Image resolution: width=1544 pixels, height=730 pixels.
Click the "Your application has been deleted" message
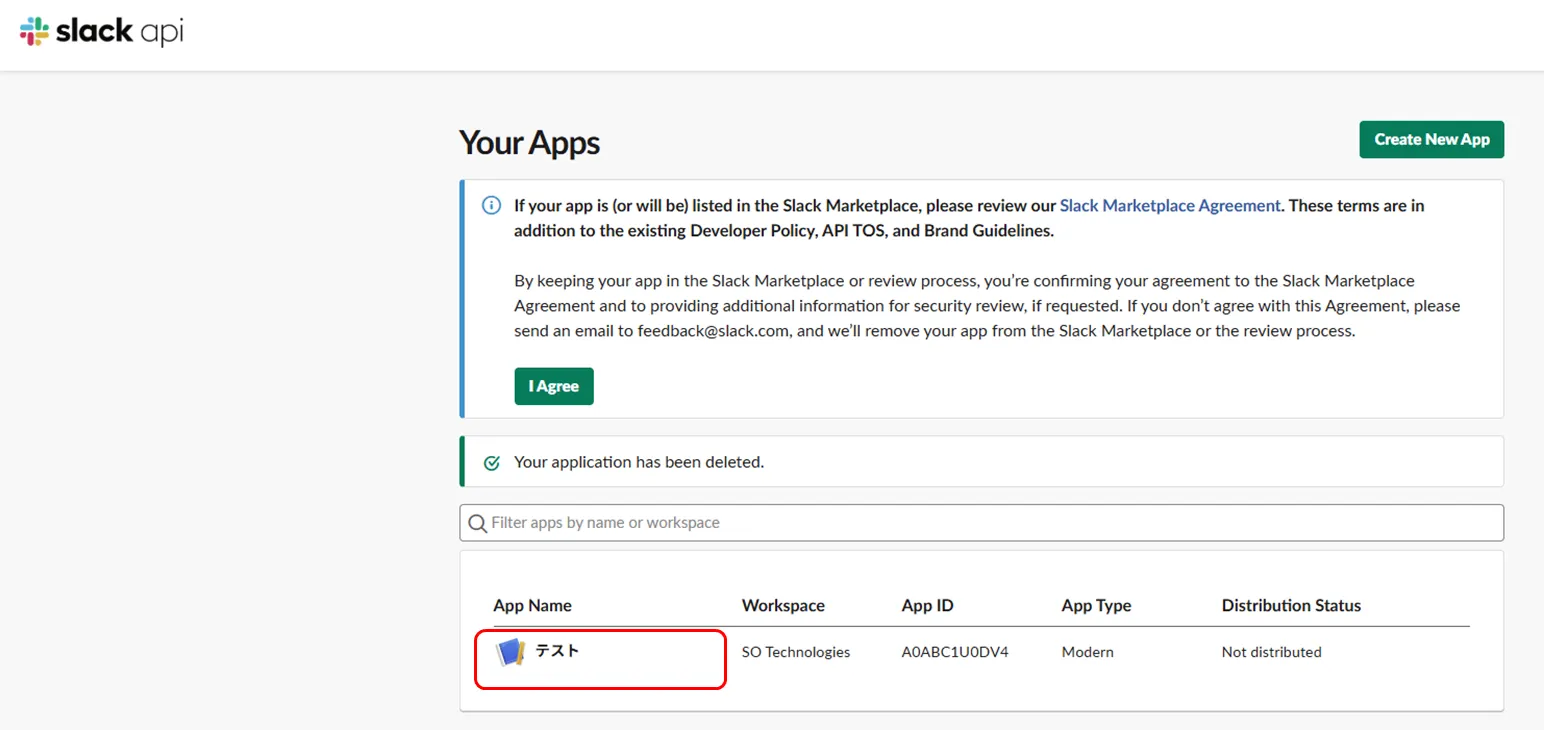tap(638, 463)
